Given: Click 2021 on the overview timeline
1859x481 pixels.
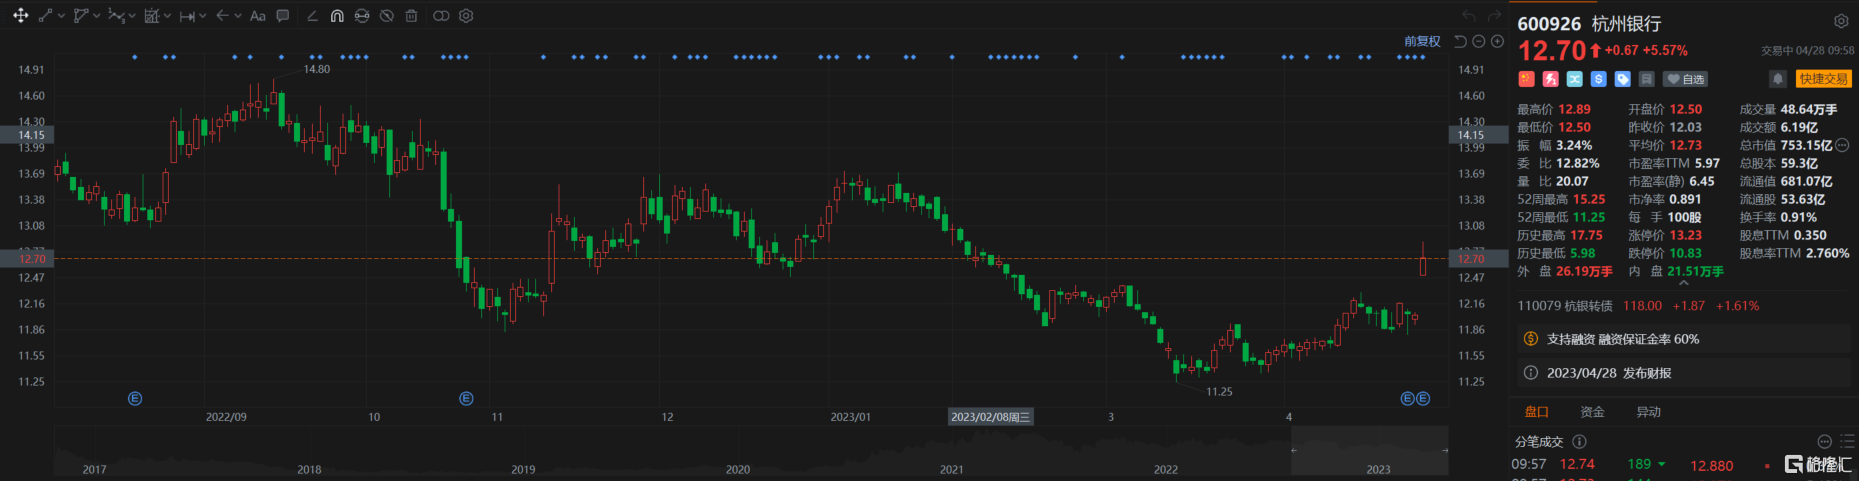Looking at the screenshot, I should click(951, 469).
